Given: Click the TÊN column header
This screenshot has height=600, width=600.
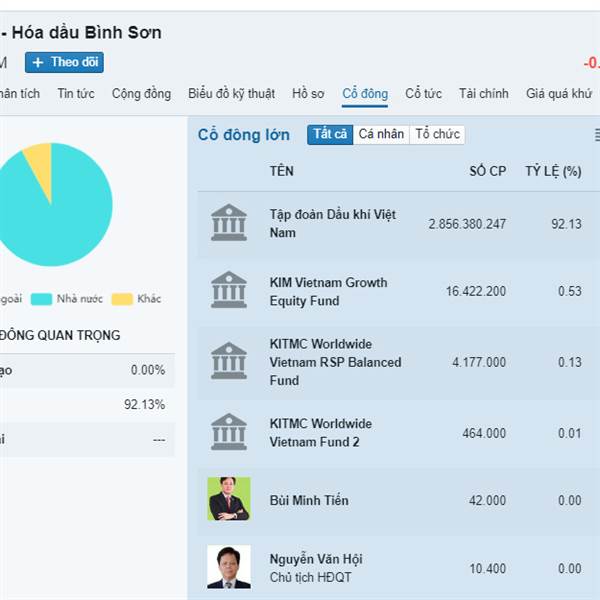Looking at the screenshot, I should point(282,171).
